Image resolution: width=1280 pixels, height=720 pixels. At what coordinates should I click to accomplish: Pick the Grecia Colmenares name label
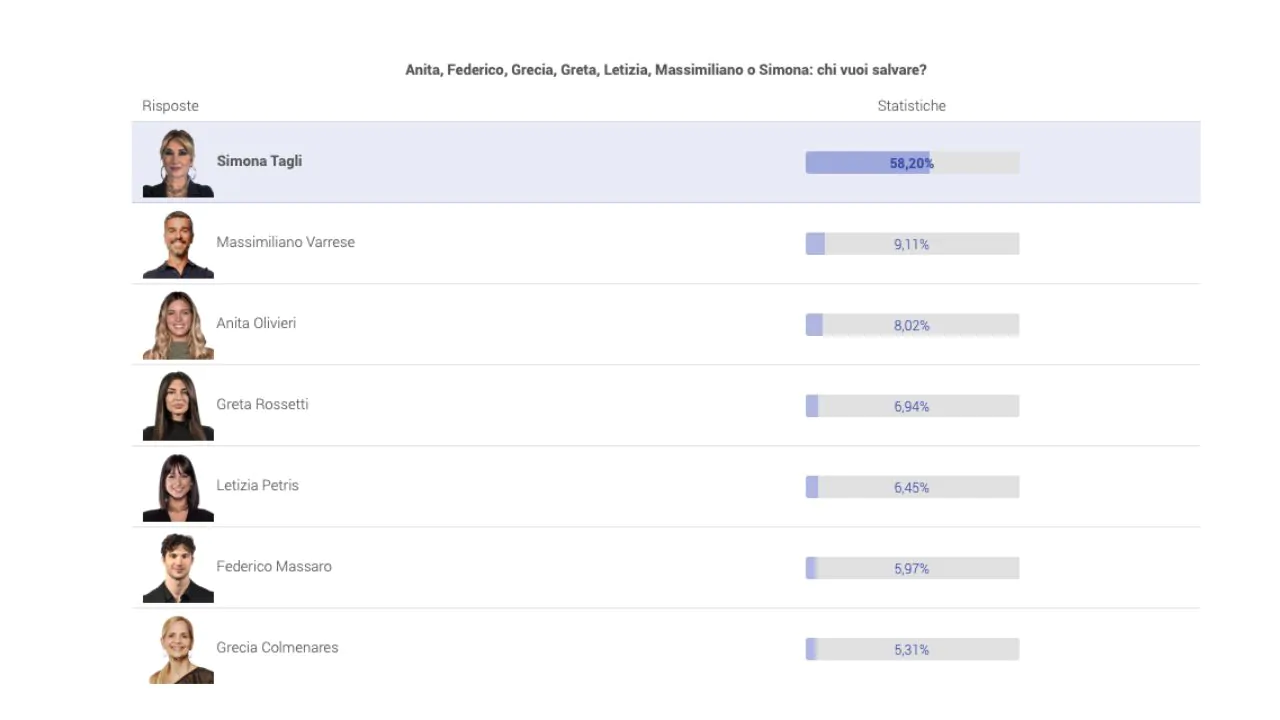coord(277,647)
